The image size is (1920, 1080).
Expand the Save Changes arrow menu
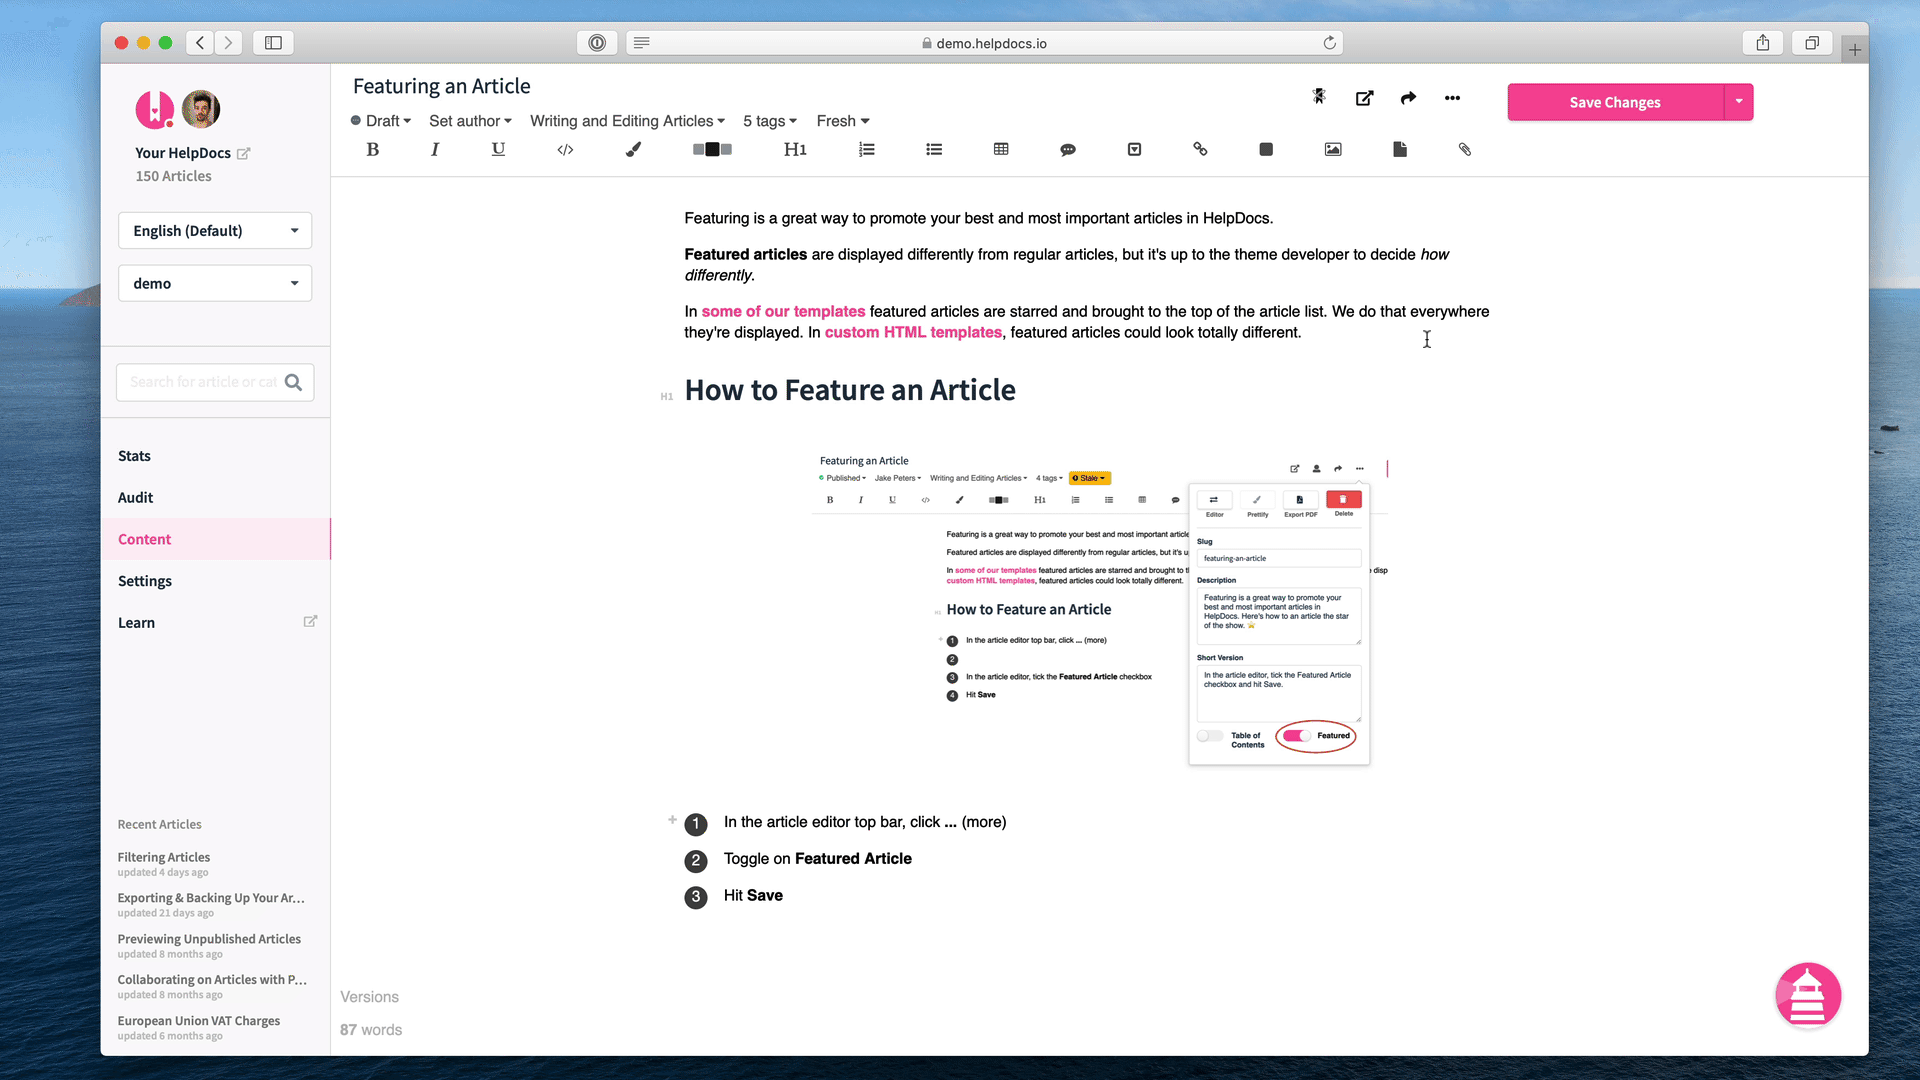1739,102
